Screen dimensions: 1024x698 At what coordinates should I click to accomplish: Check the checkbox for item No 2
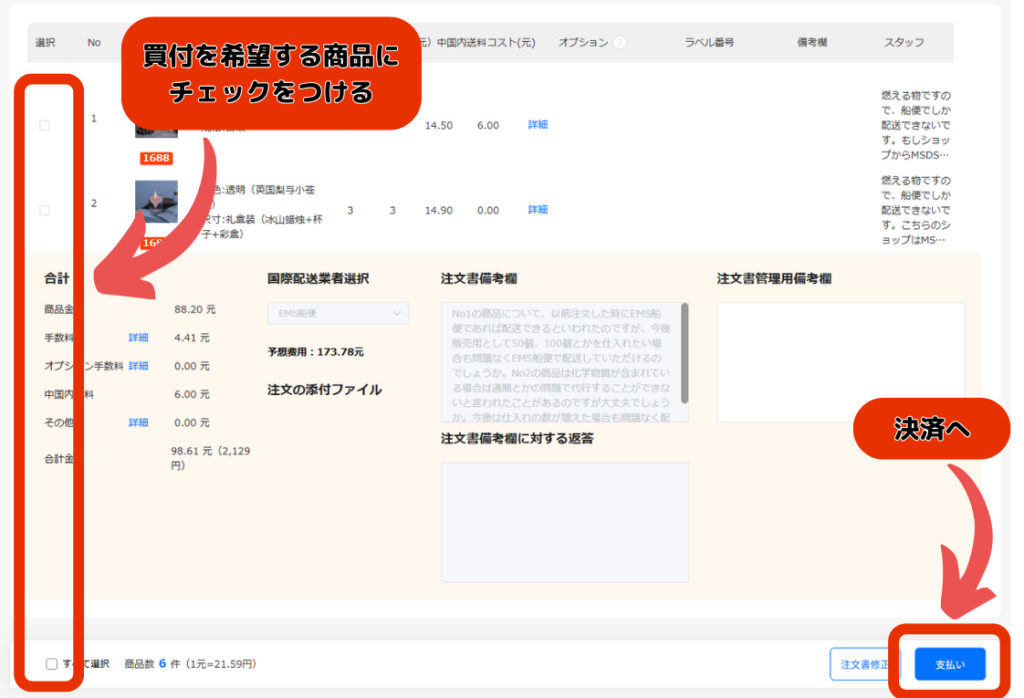point(44,210)
